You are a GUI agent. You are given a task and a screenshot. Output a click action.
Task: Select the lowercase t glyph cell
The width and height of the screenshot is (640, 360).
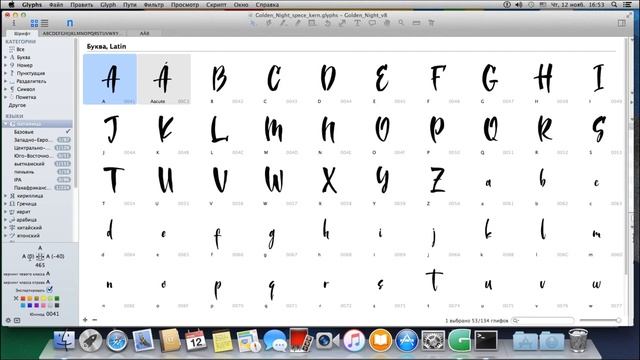pyautogui.click(x=436, y=284)
